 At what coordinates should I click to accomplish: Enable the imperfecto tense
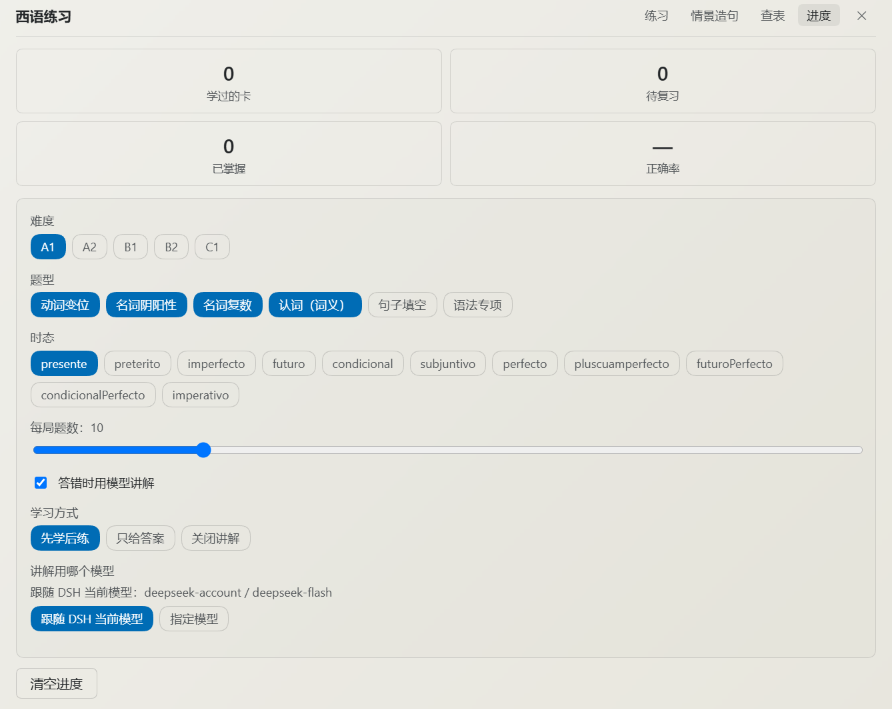point(216,364)
